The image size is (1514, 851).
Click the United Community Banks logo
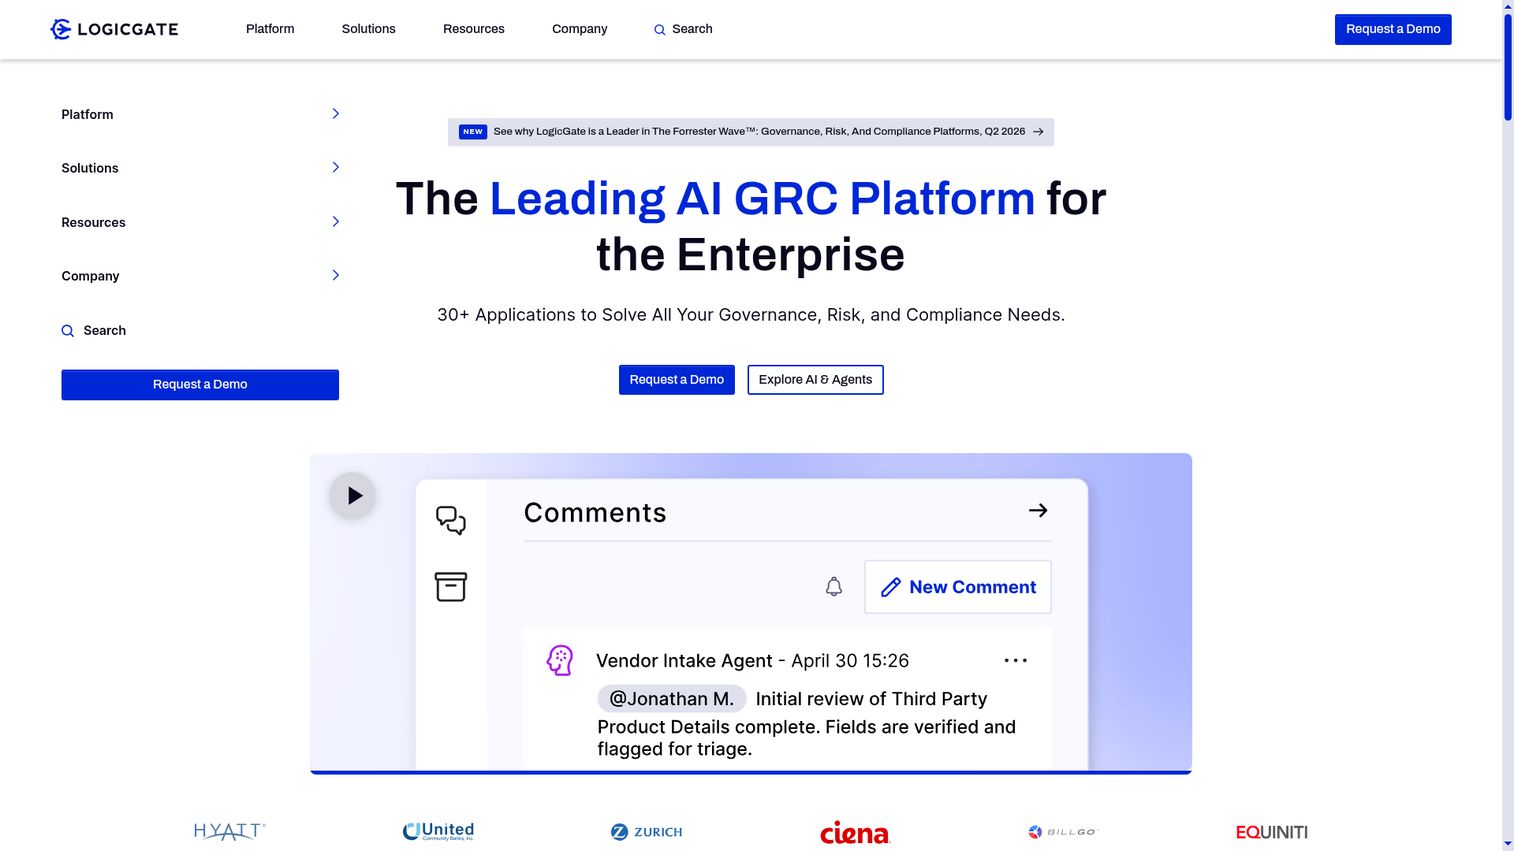[438, 831]
